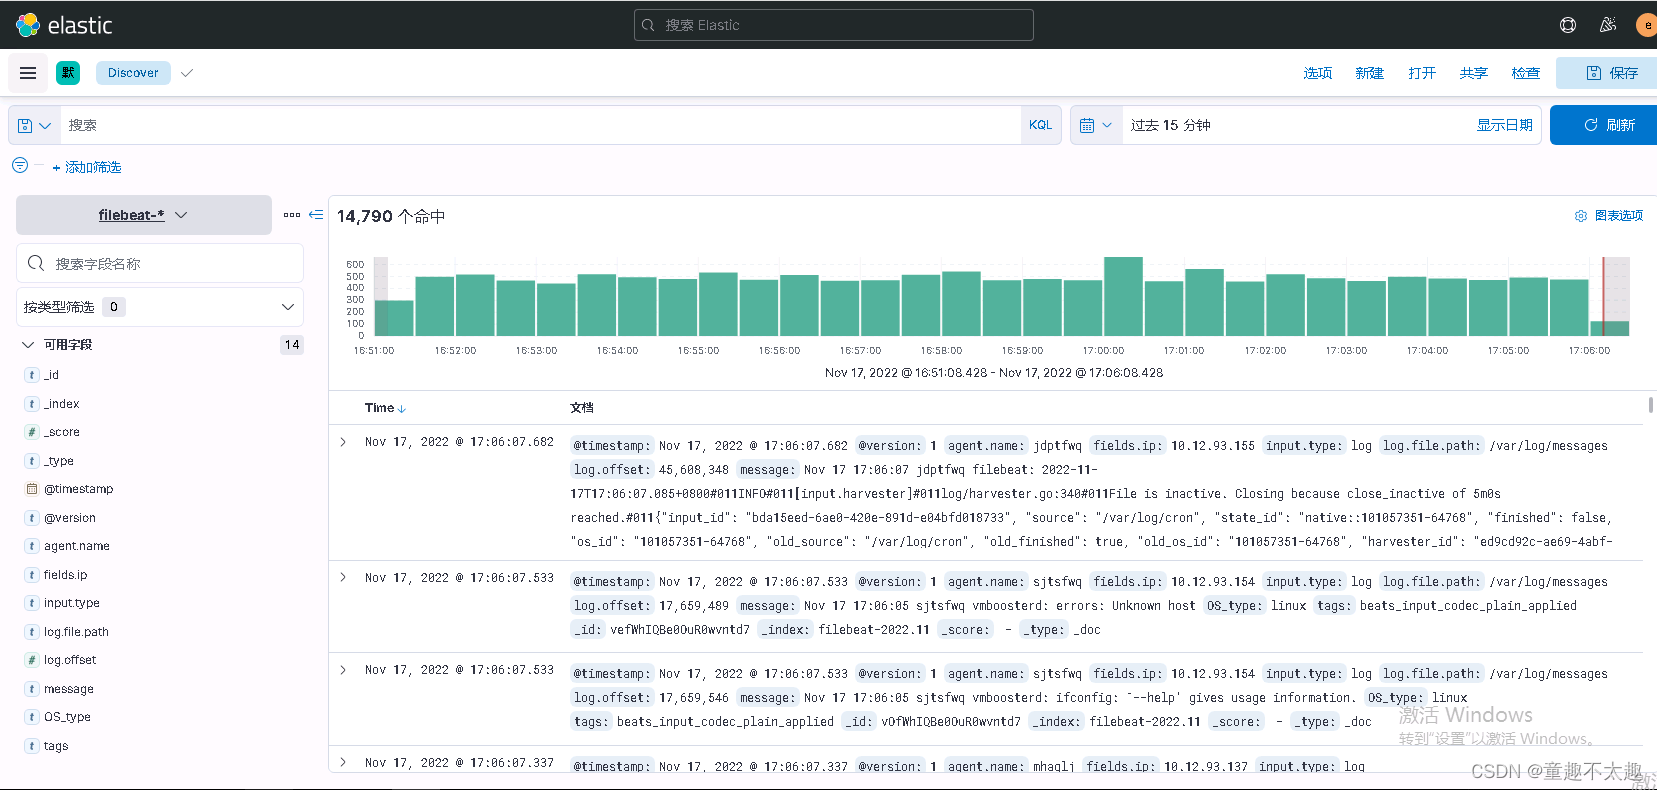Click the green space avatar icon

[68, 73]
